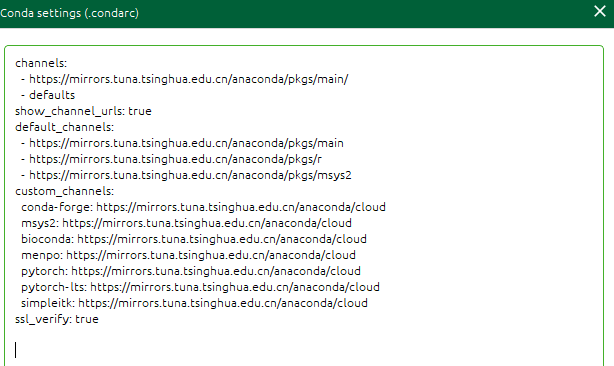Screen dimensions: 614x366
Task: Click the bioconda custom channel line
Action: tap(194, 239)
